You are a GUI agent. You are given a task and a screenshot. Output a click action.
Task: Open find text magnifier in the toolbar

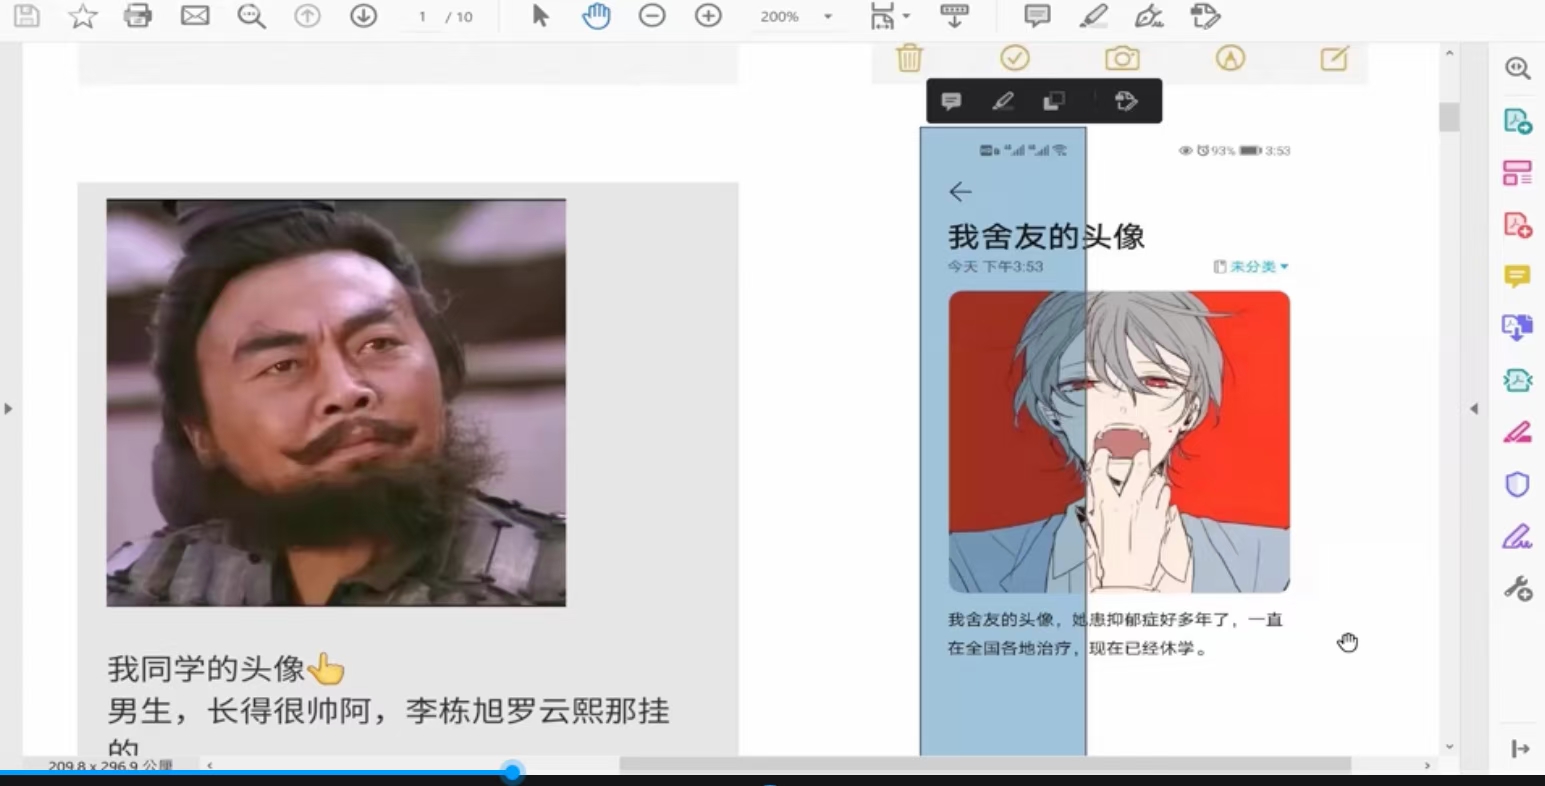[x=251, y=16]
